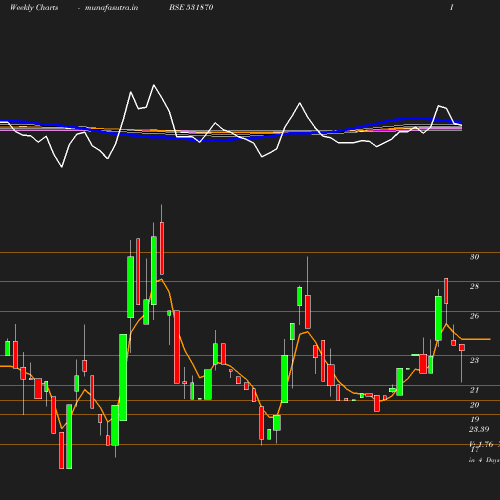Select the 'munafasutra.in' text
The height and width of the screenshot is (500, 500).
(111, 8)
